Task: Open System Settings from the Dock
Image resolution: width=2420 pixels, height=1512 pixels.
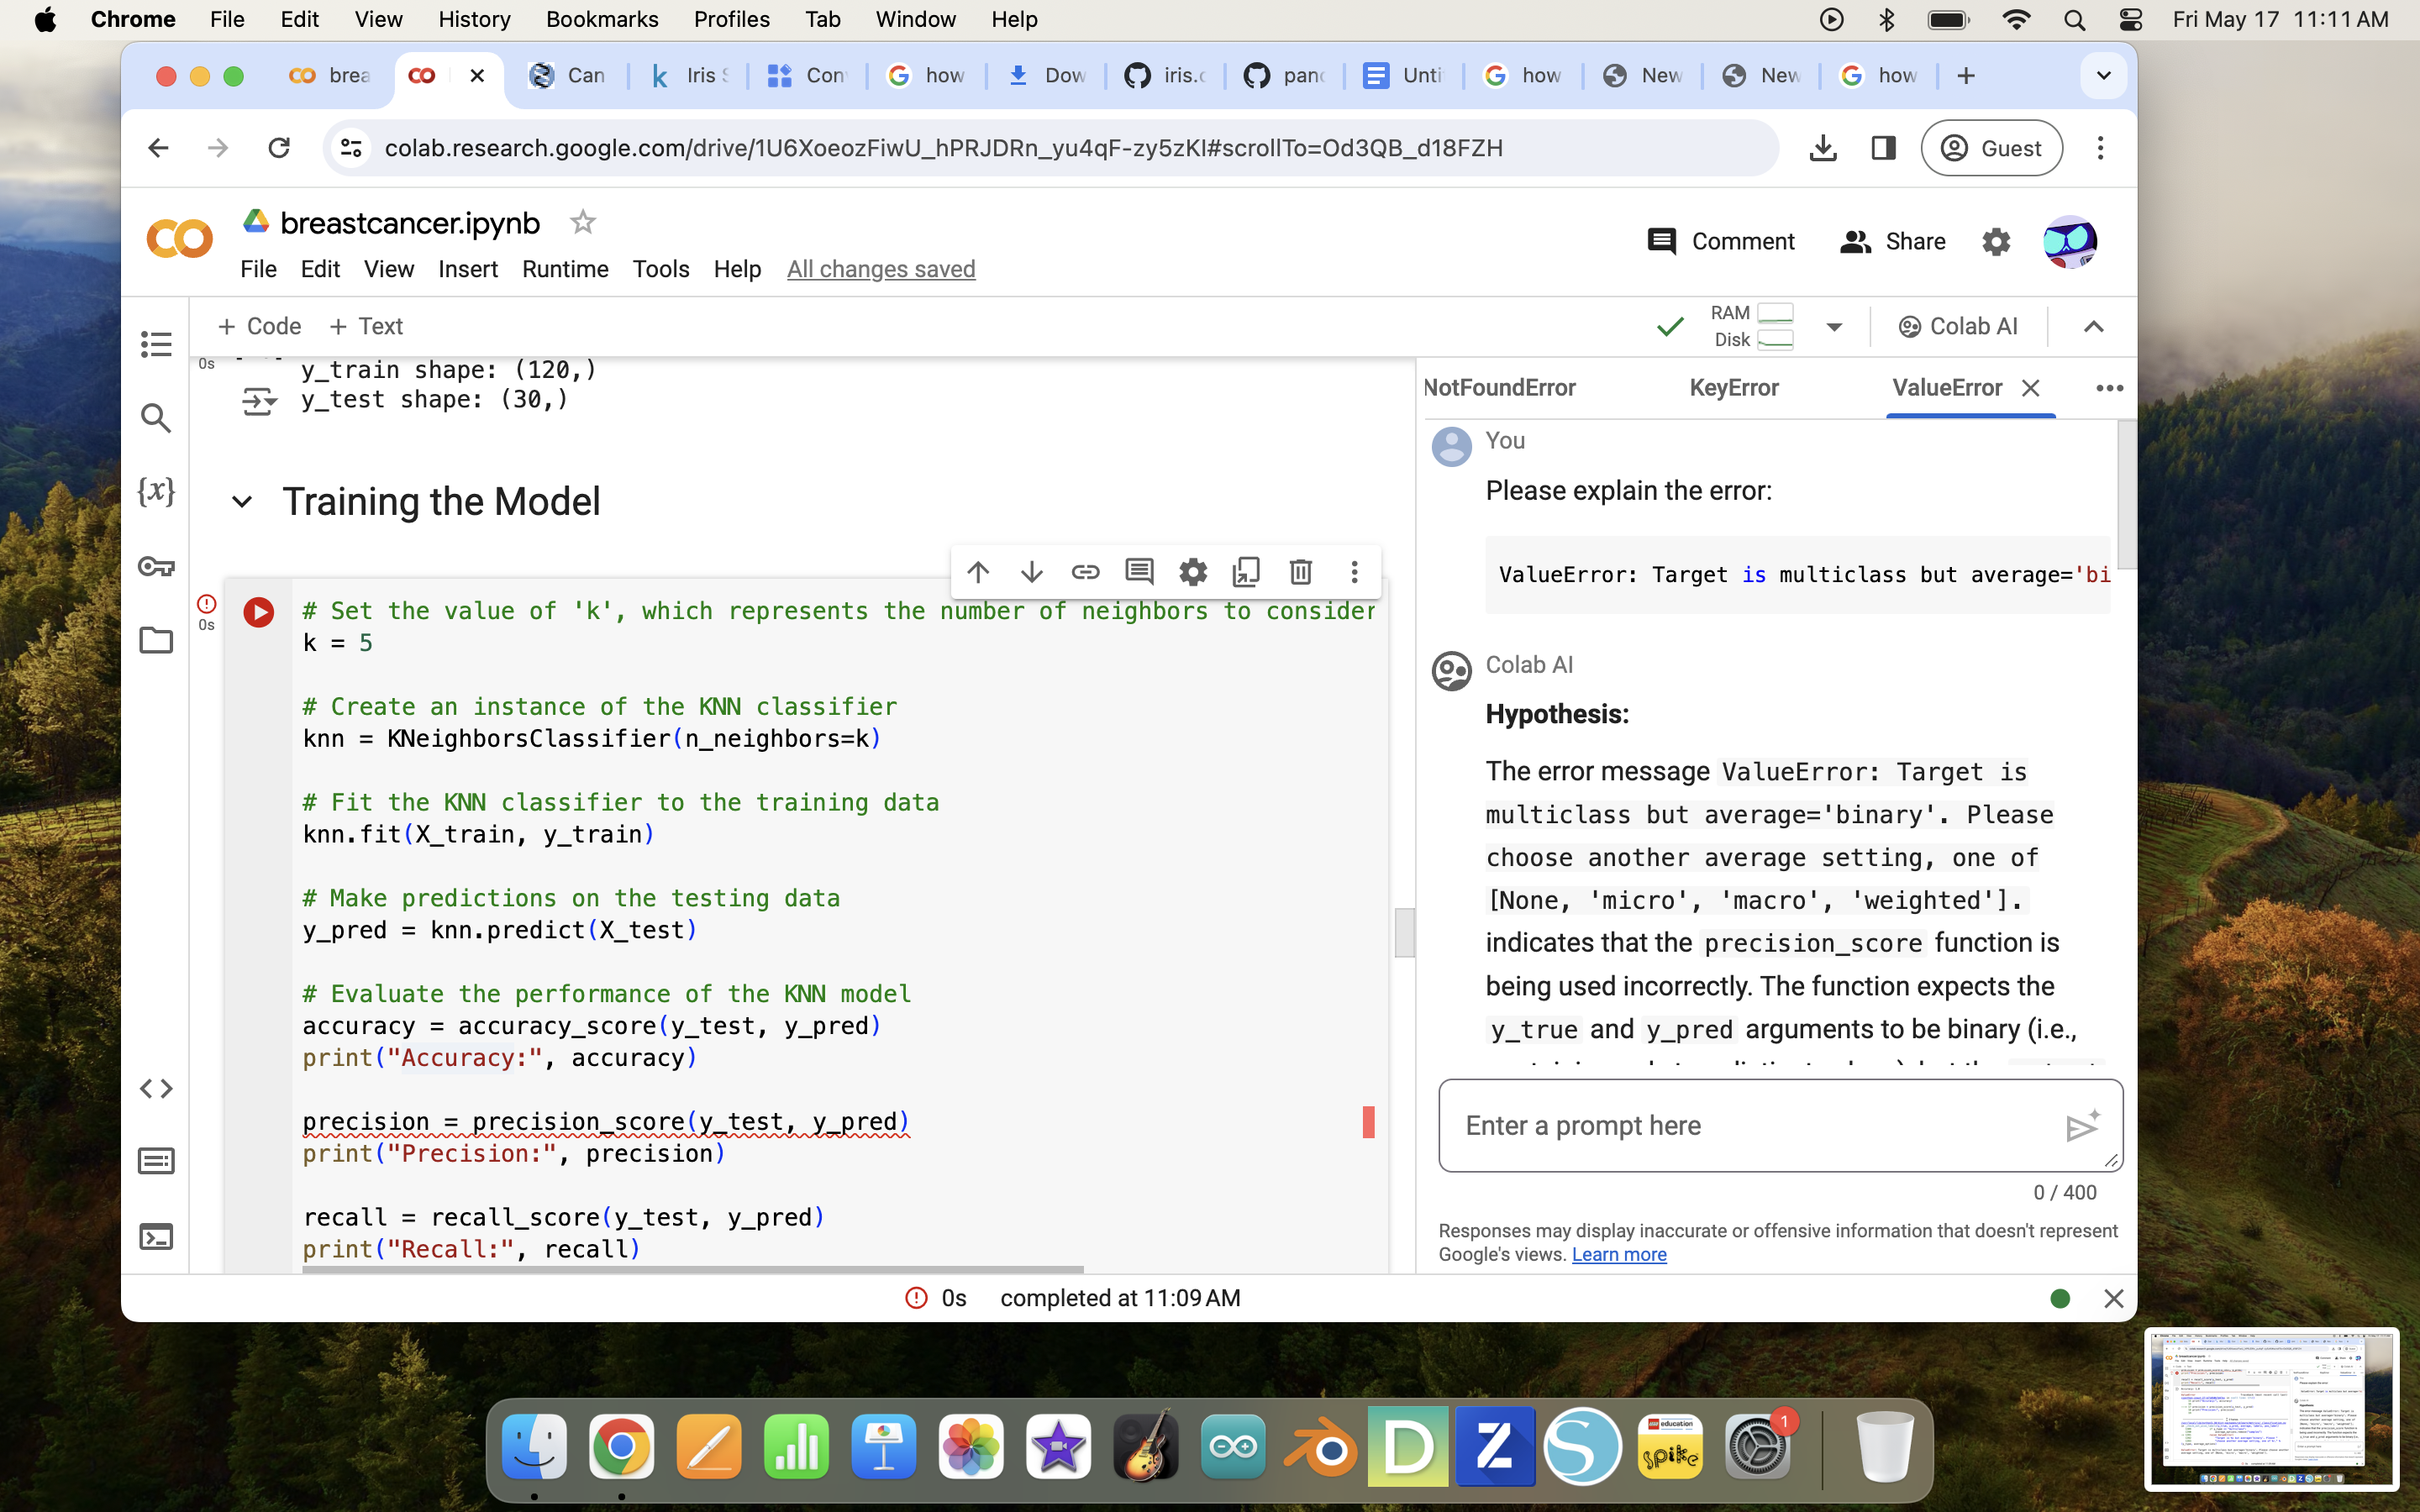Action: pos(1757,1447)
